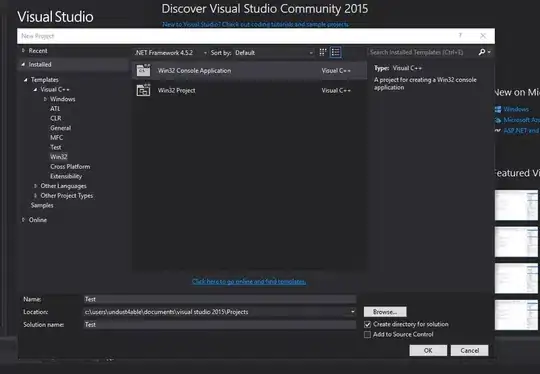The height and width of the screenshot is (374, 540).
Task: Select the Cross Platform category
Action: [x=70, y=167]
